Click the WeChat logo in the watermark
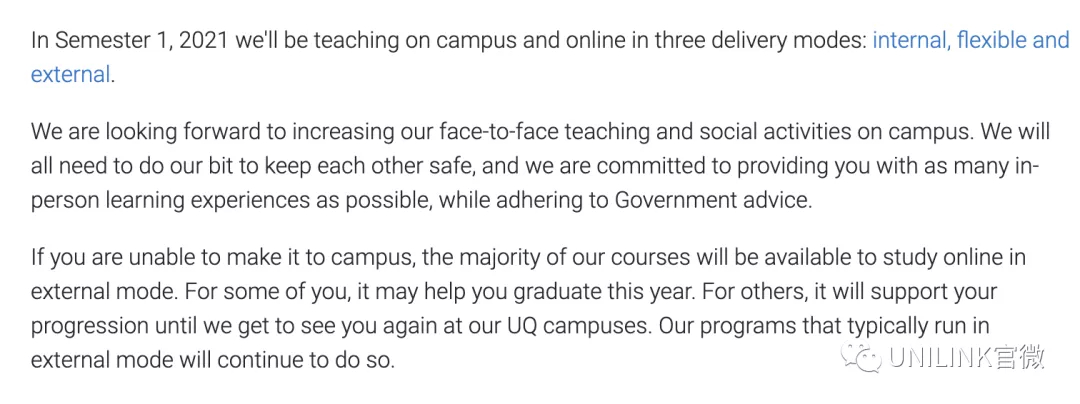Viewport: 1080px width, 404px height. point(864,359)
